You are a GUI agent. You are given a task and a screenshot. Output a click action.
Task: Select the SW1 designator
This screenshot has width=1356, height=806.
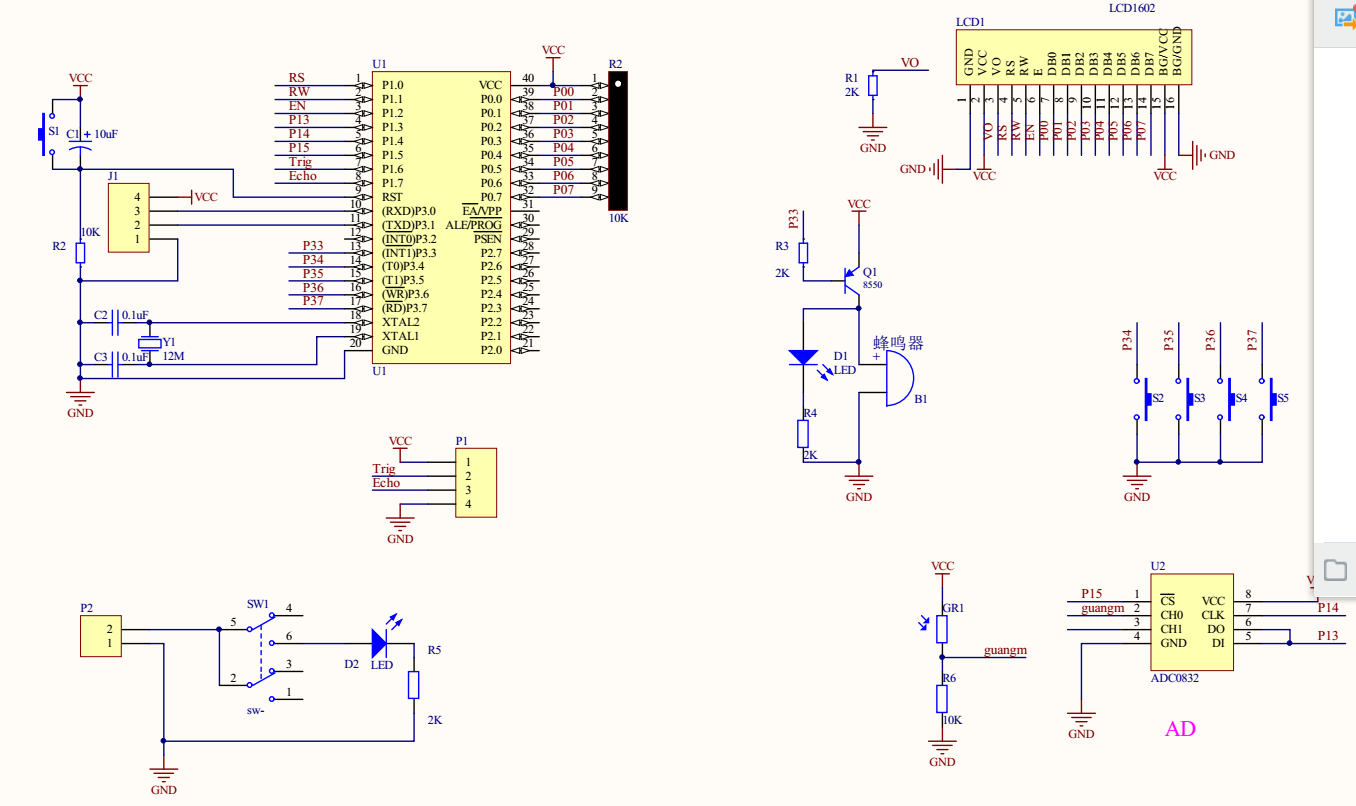pos(258,604)
